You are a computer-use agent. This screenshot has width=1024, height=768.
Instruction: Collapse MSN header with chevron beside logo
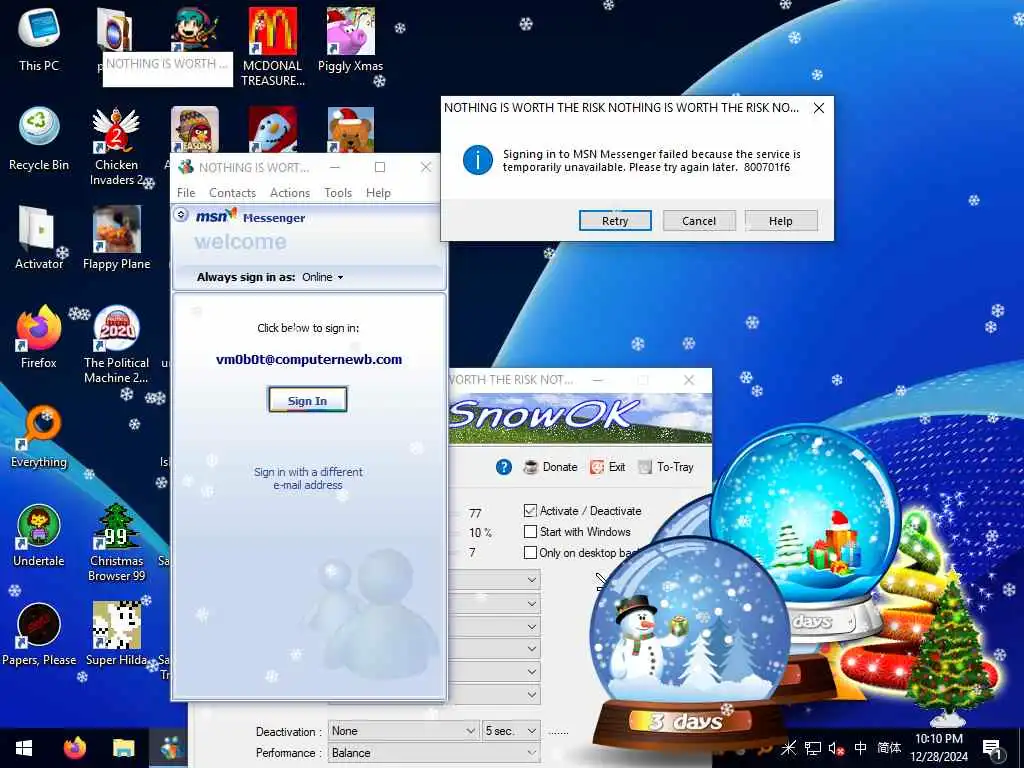[x=181, y=215]
